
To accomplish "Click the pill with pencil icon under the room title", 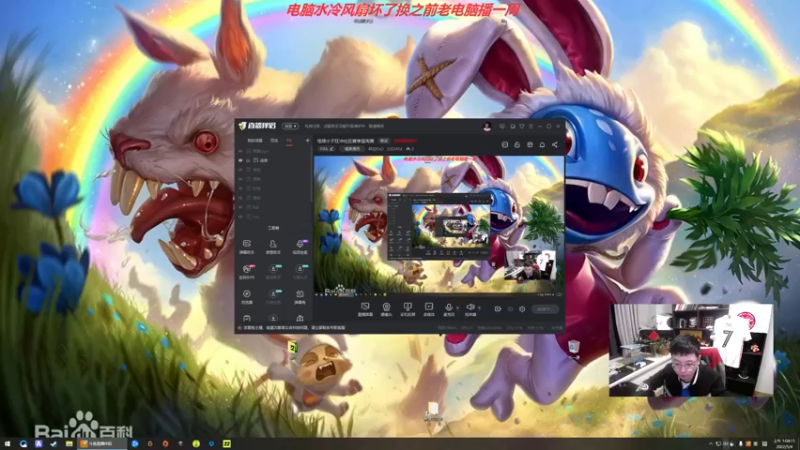I will [x=326, y=149].
